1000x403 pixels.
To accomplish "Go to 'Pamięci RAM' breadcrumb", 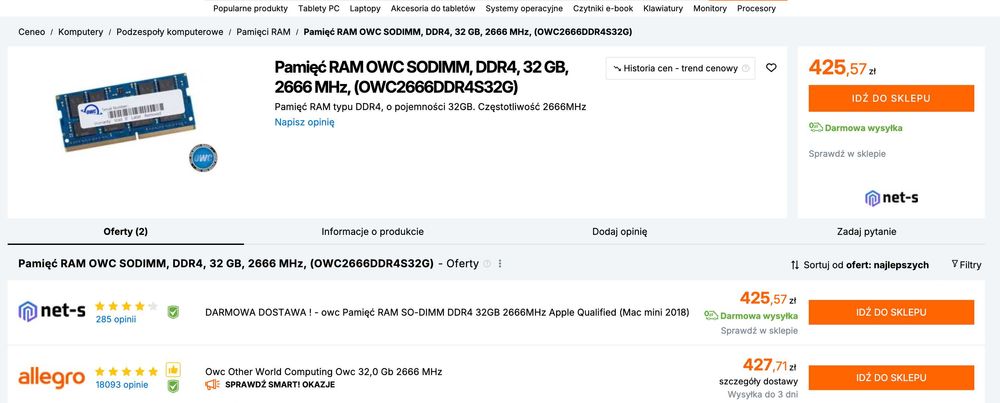I will click(x=263, y=31).
